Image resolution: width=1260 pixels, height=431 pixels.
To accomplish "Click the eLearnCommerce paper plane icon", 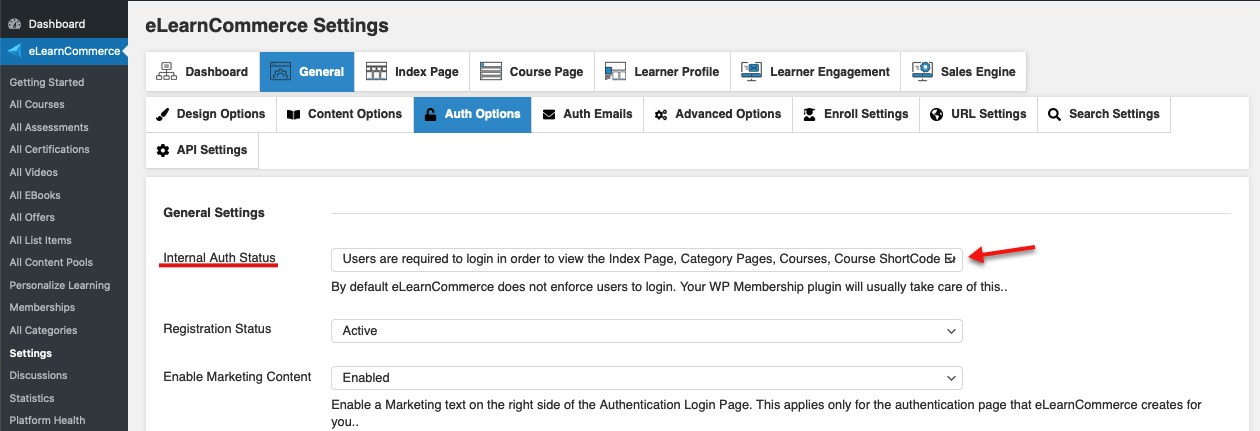I will coord(15,51).
